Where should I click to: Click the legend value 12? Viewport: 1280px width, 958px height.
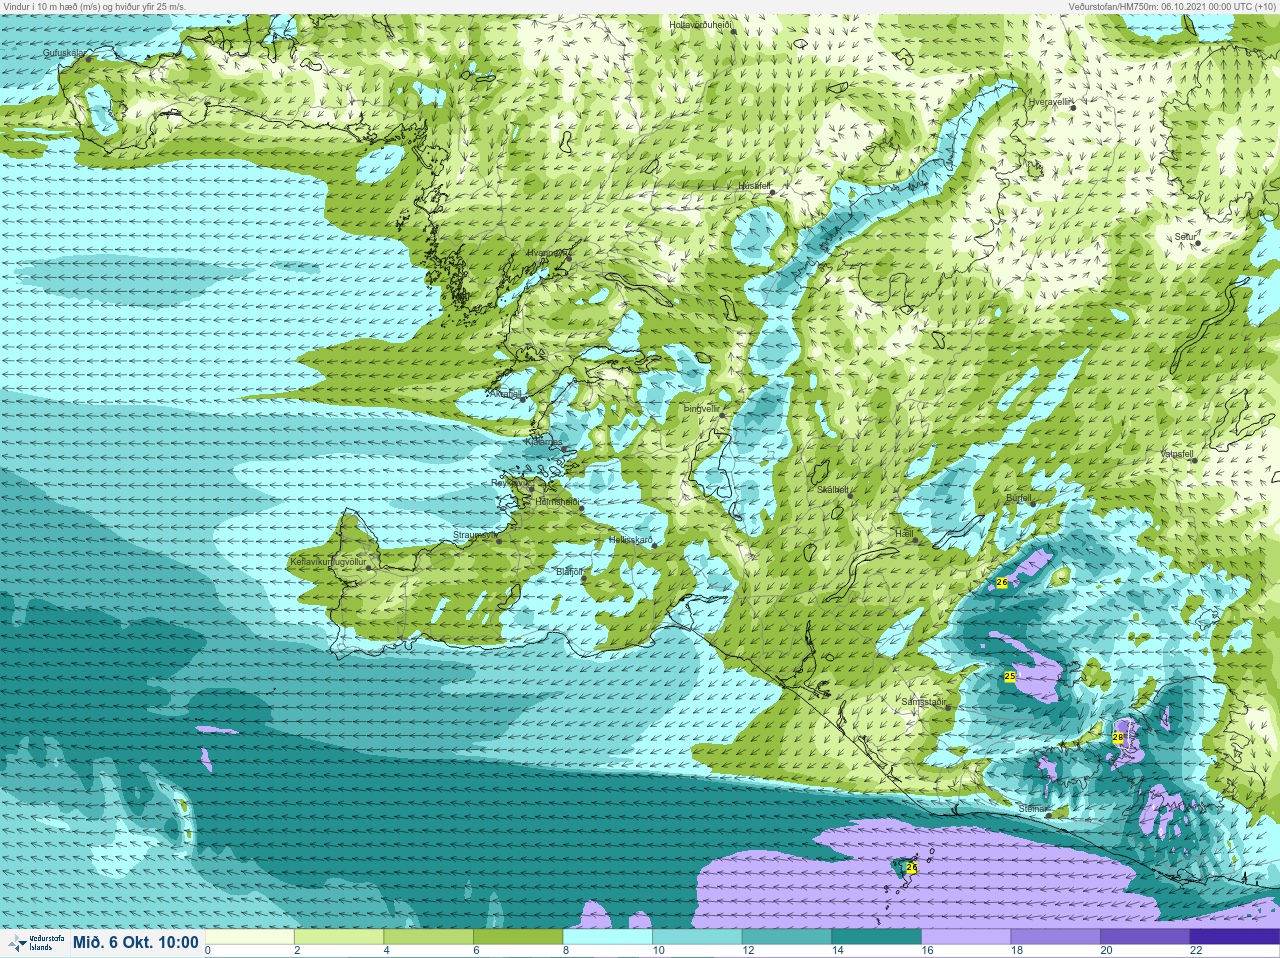[747, 951]
